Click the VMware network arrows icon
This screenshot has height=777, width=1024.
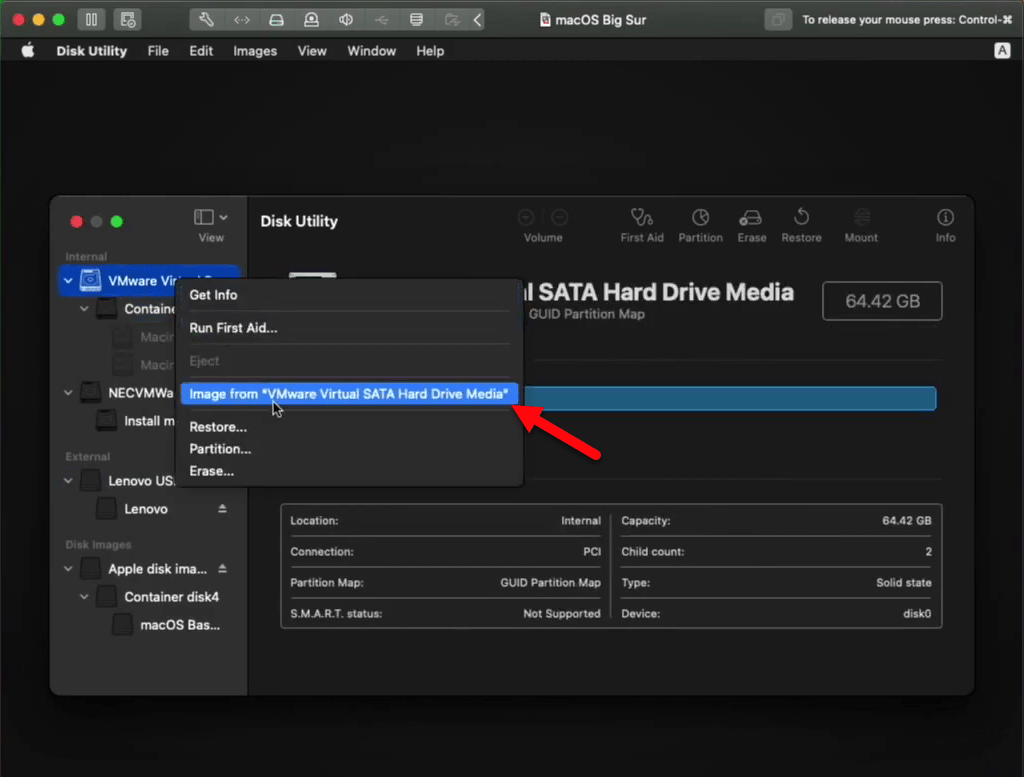tap(242, 20)
